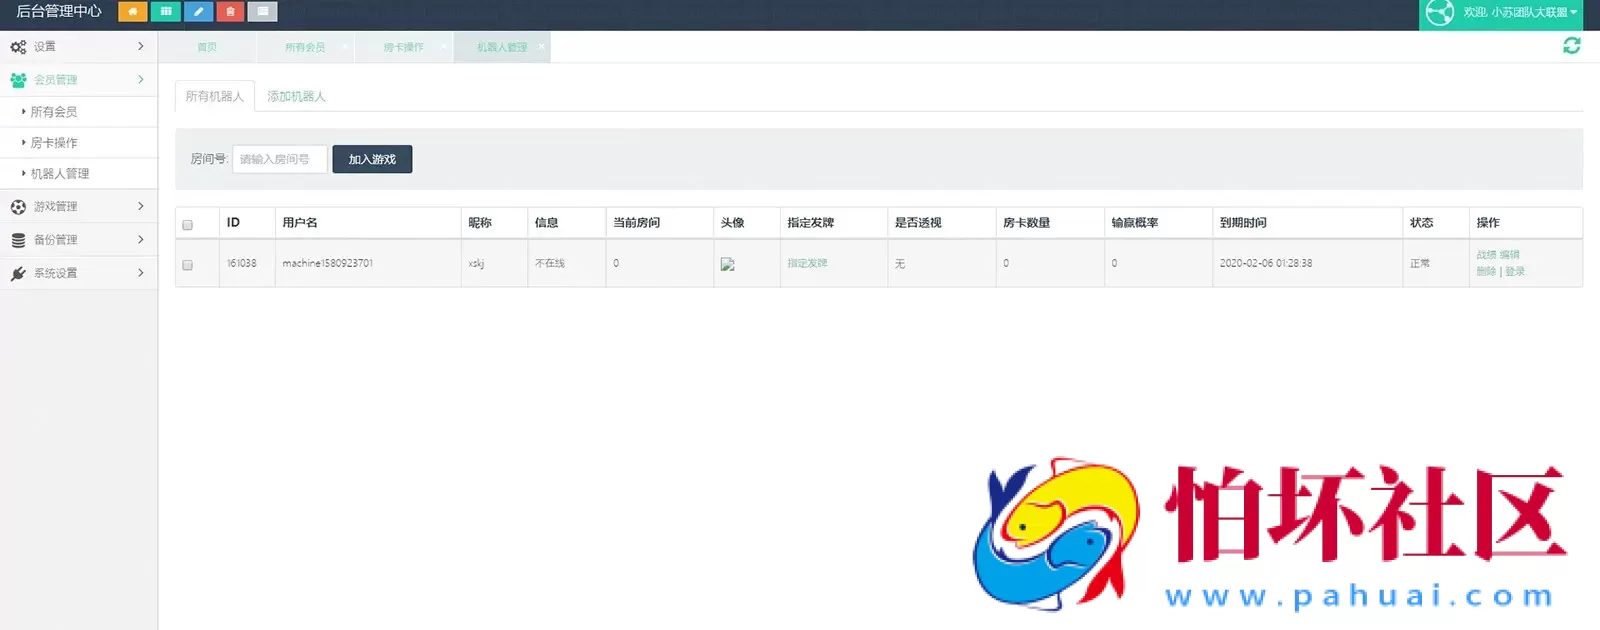Switch to the 添加机器人 sub-tab
1600x630 pixels.
coord(296,96)
